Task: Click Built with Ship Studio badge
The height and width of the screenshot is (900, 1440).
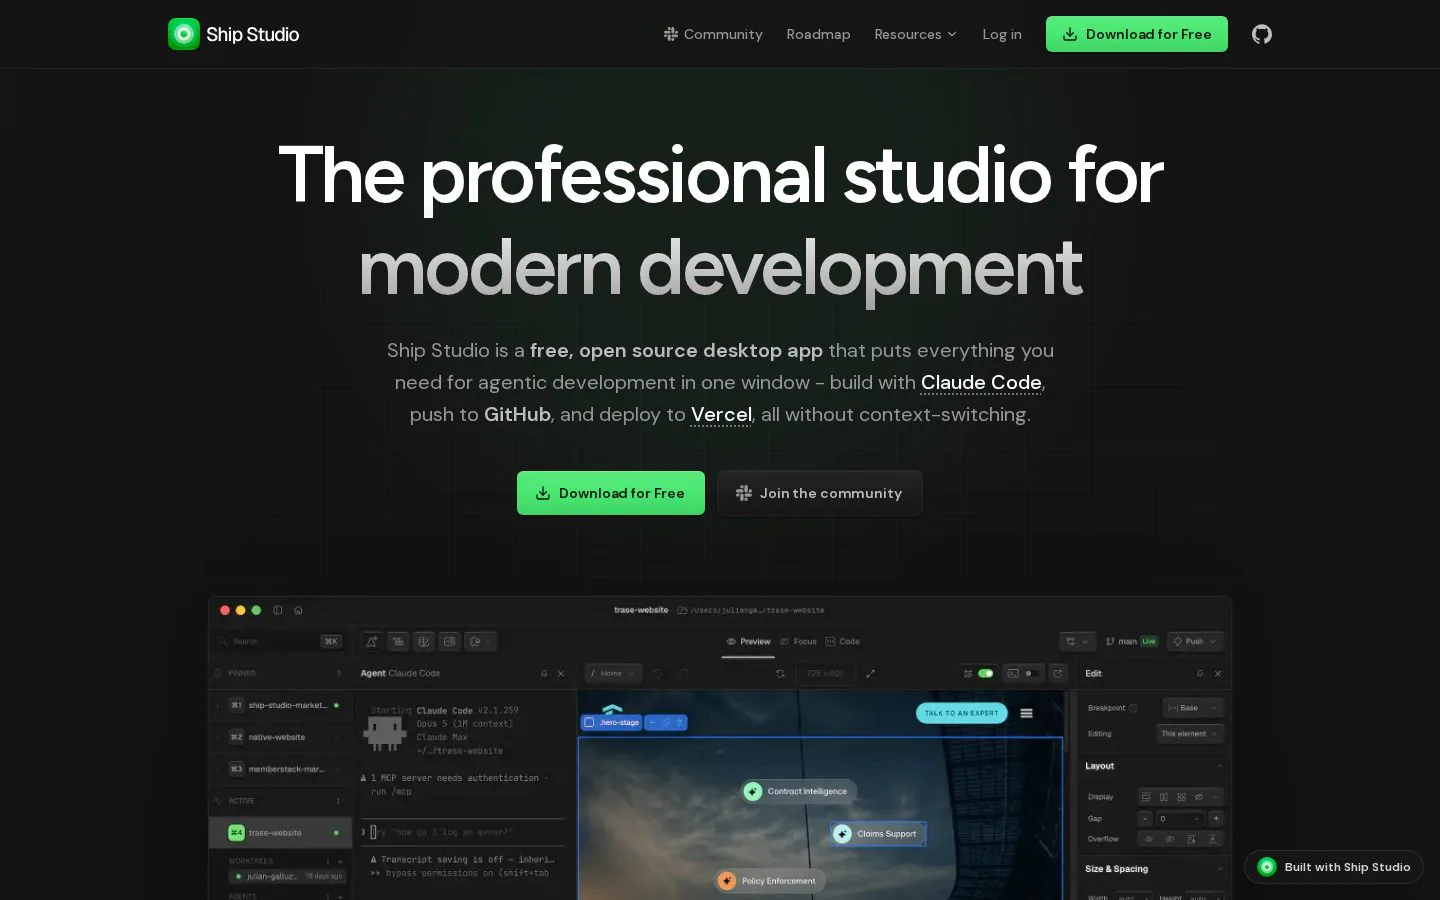Action: click(x=1334, y=867)
